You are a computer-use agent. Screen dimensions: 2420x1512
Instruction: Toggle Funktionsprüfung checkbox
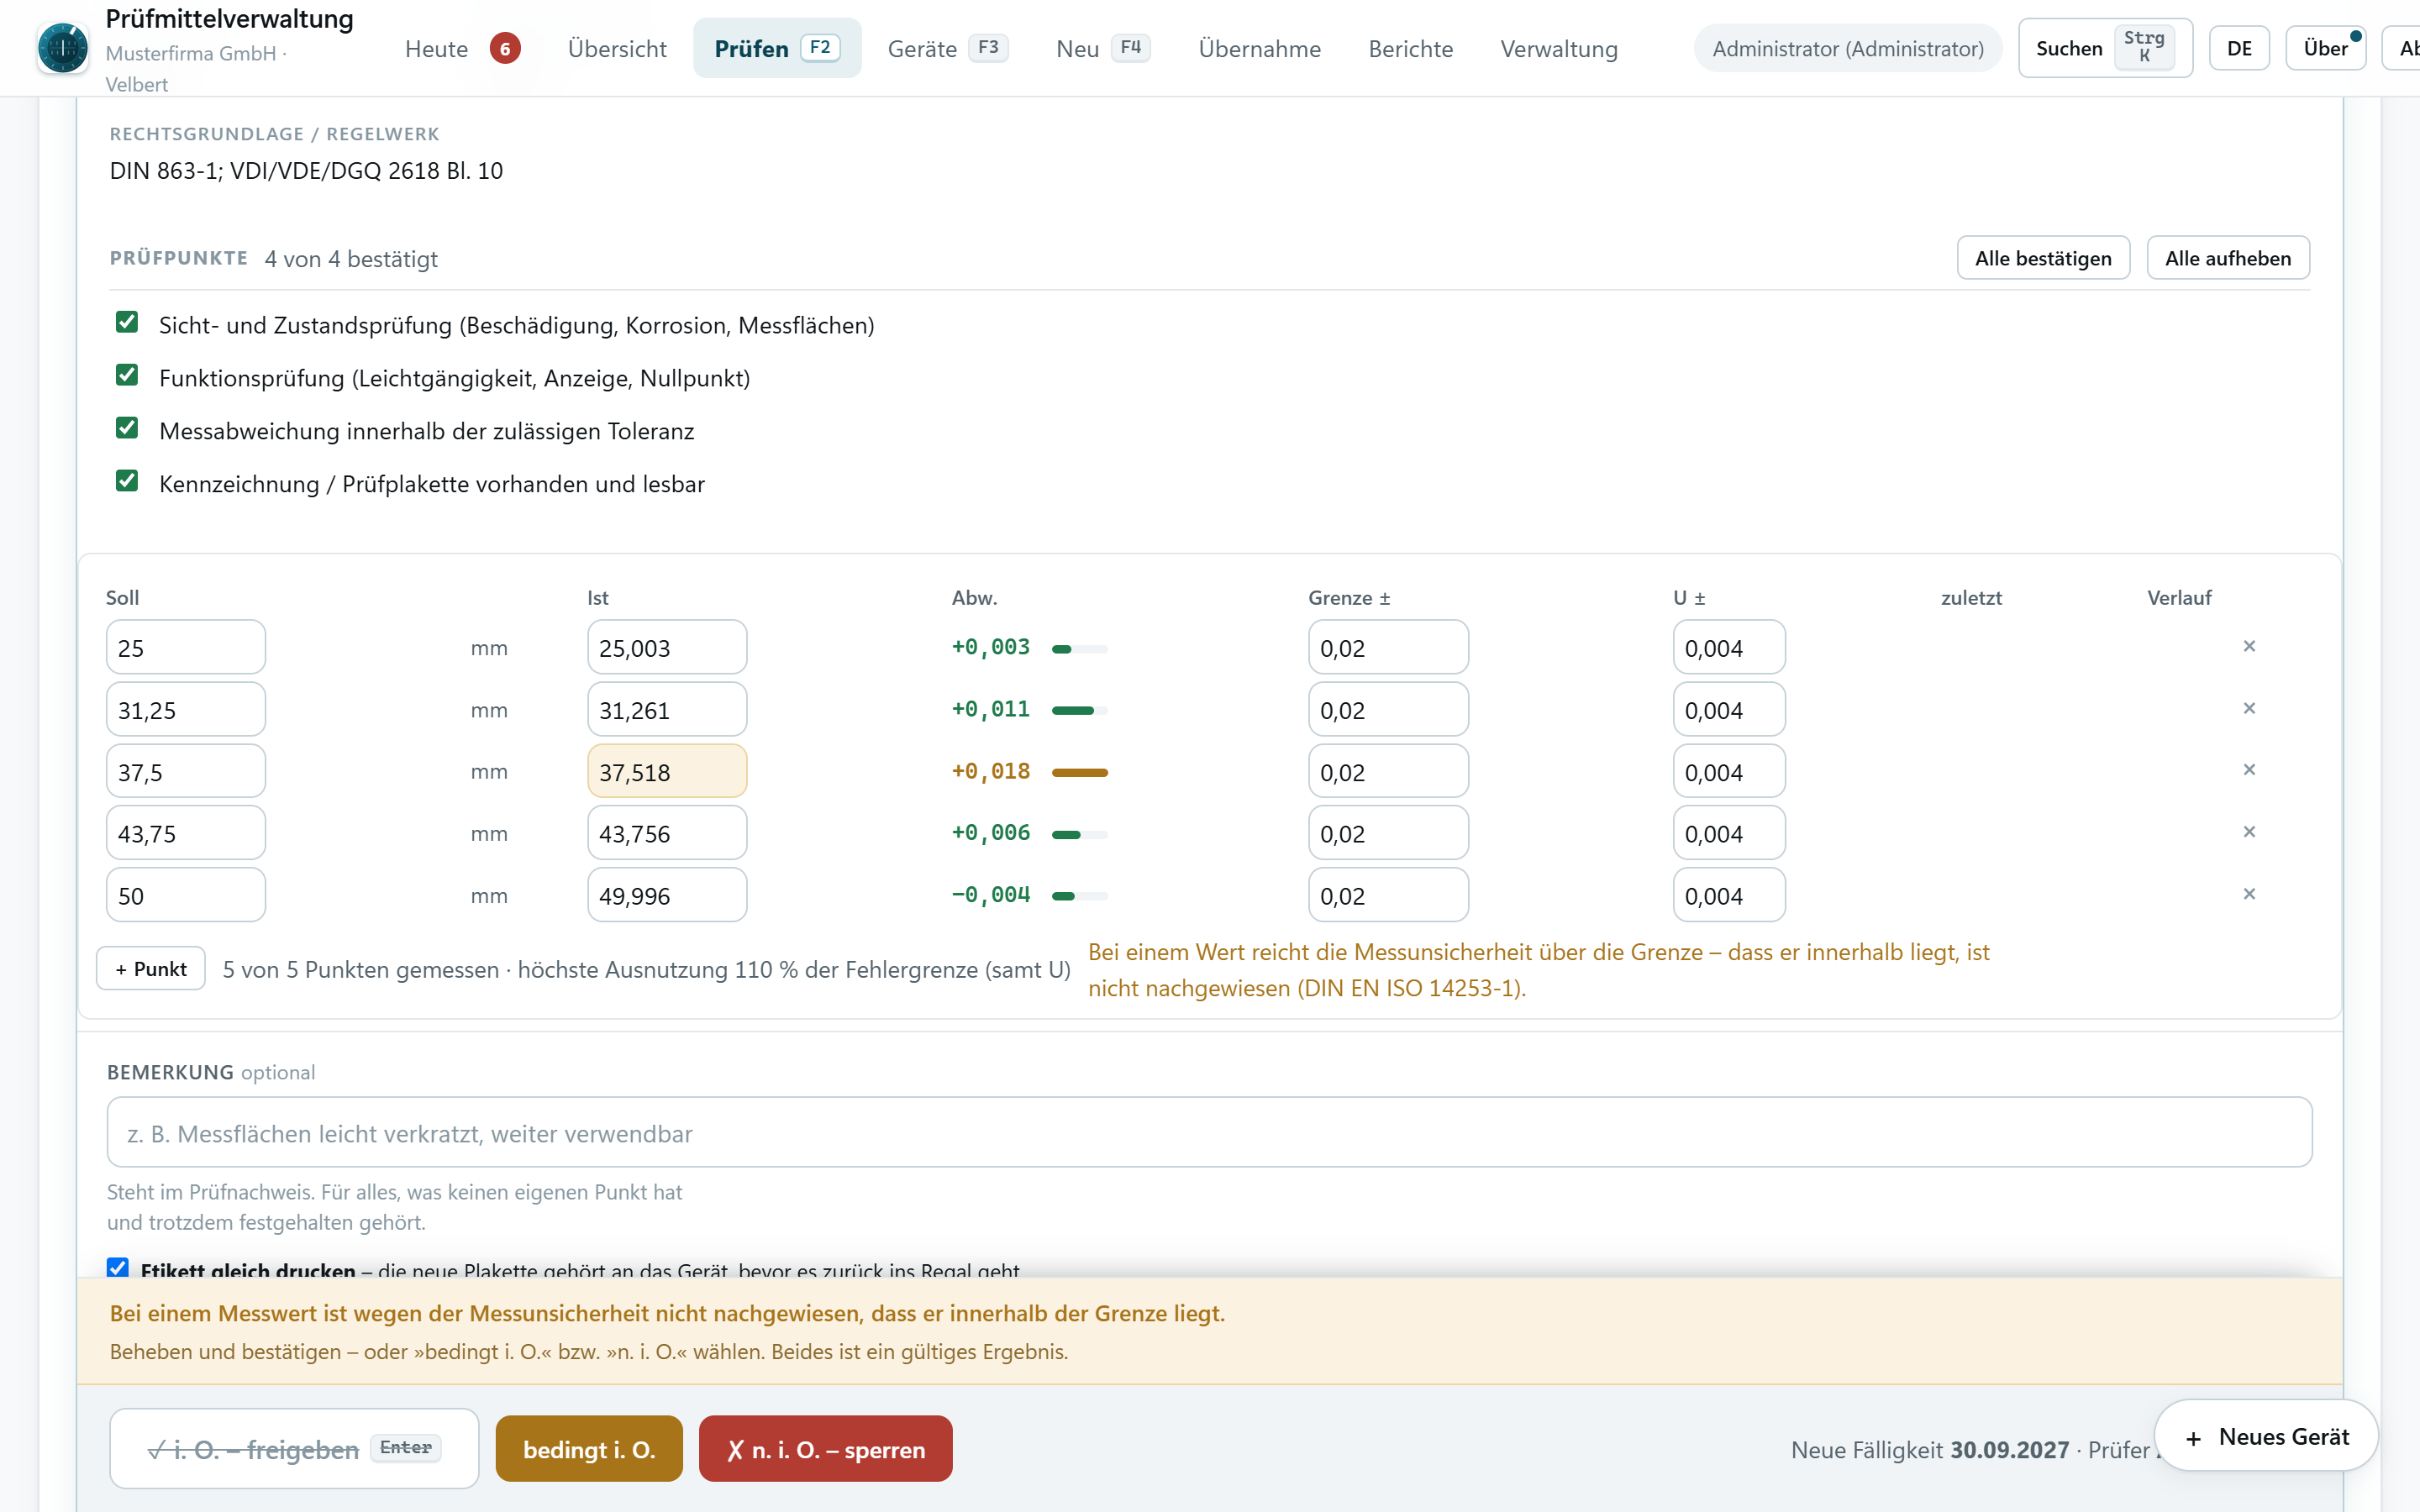click(127, 375)
